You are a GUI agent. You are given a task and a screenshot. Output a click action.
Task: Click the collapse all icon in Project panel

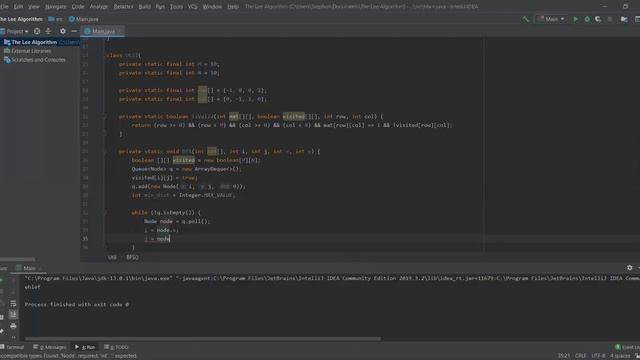[48, 31]
